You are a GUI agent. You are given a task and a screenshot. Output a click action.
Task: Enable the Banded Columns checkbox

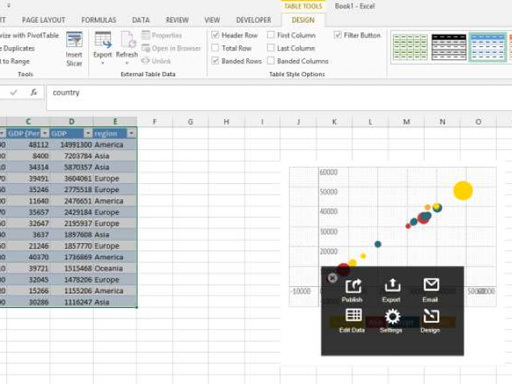pyautogui.click(x=271, y=61)
